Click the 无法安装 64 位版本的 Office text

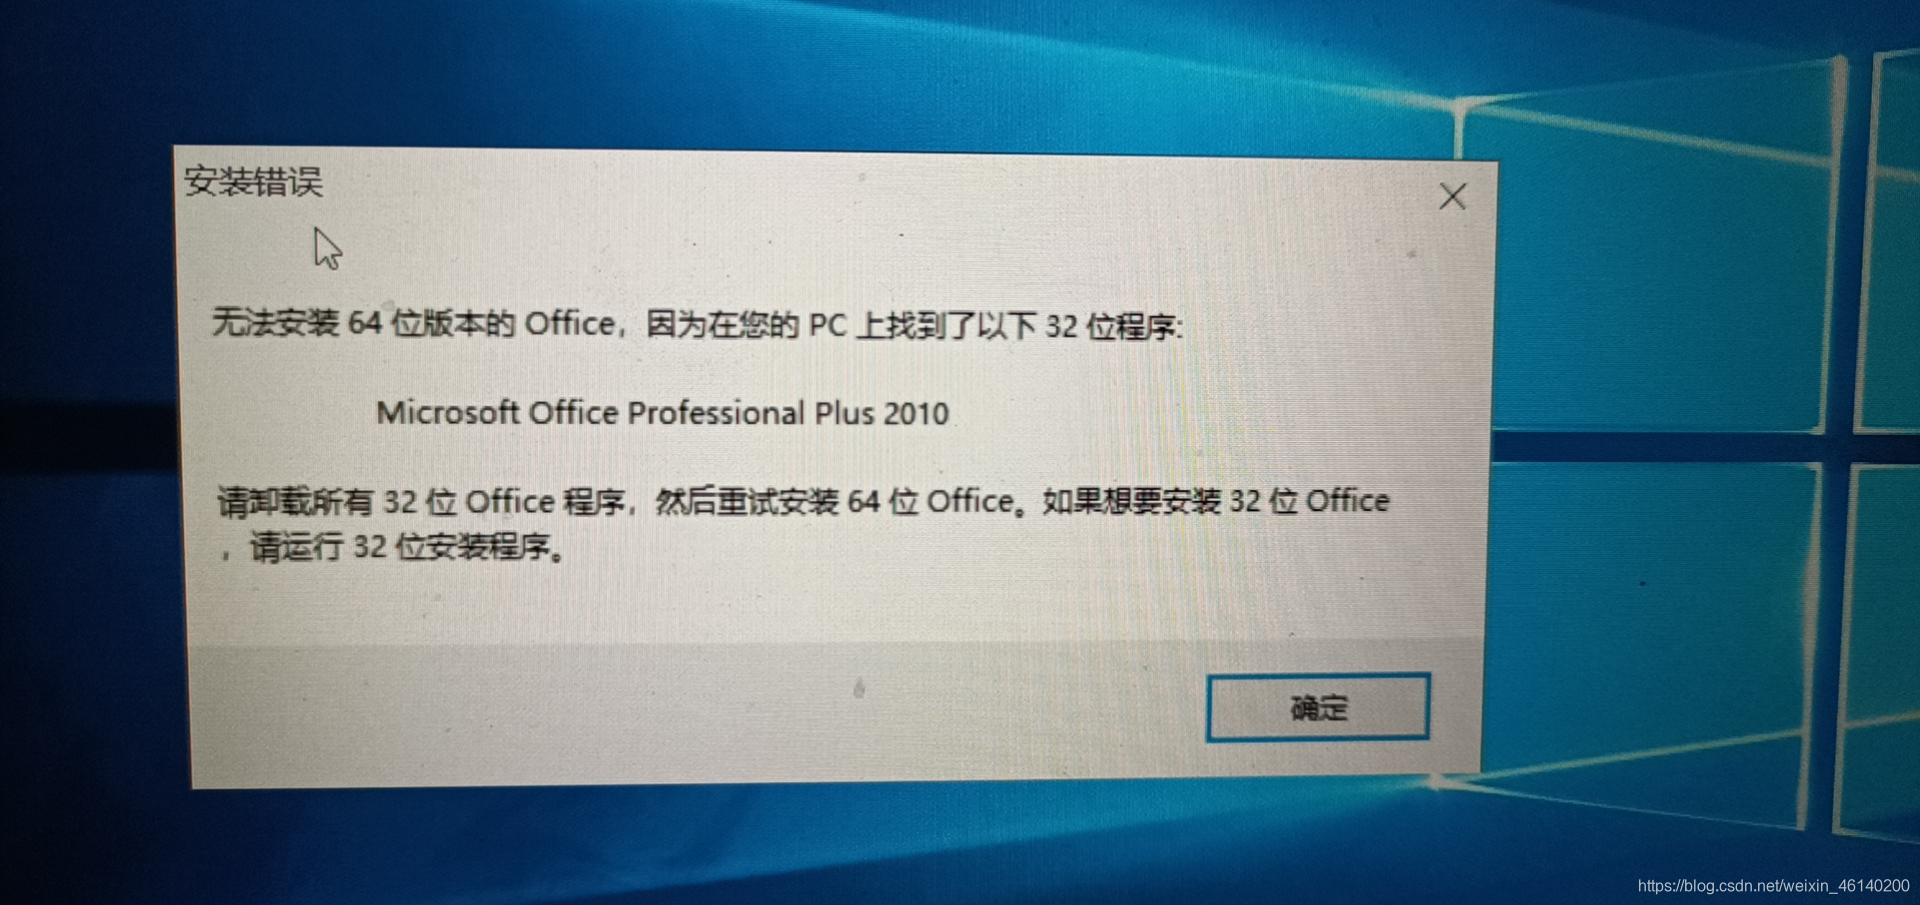[414, 323]
